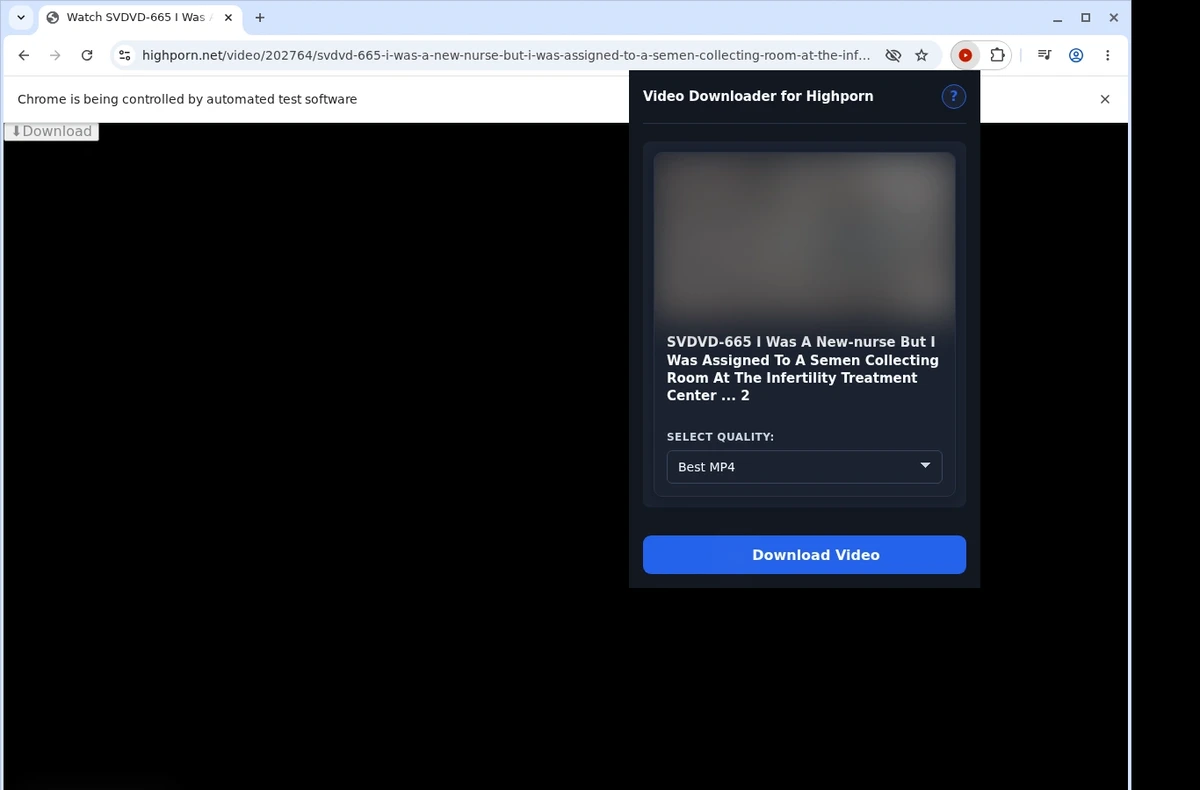Minimize the Chrome window
Screen dimensions: 1200x790
[x=1058, y=18]
